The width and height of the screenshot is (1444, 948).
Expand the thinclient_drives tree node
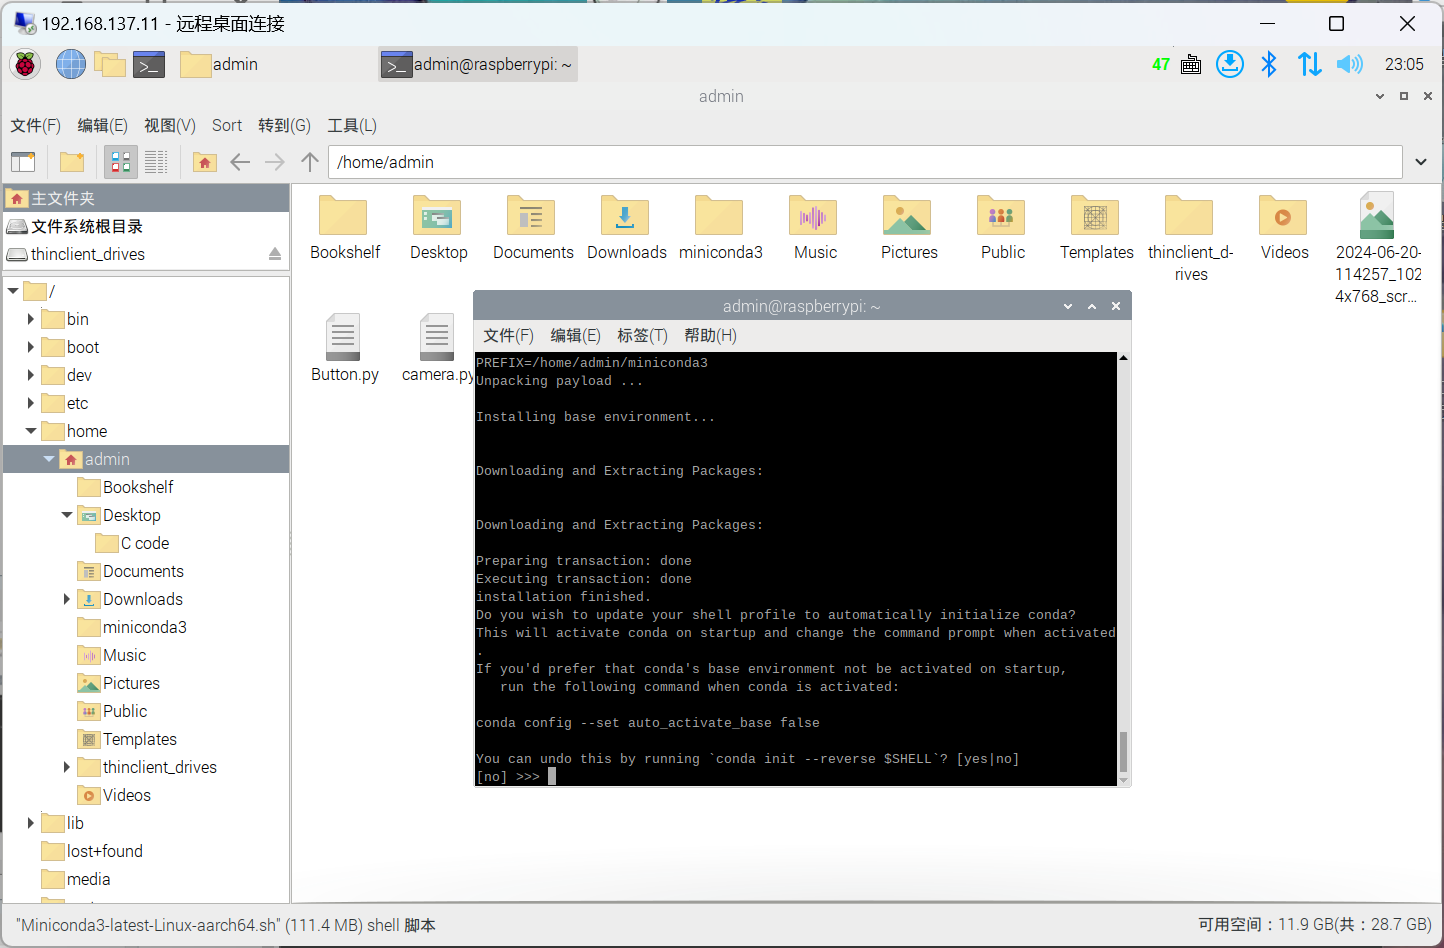(x=67, y=767)
